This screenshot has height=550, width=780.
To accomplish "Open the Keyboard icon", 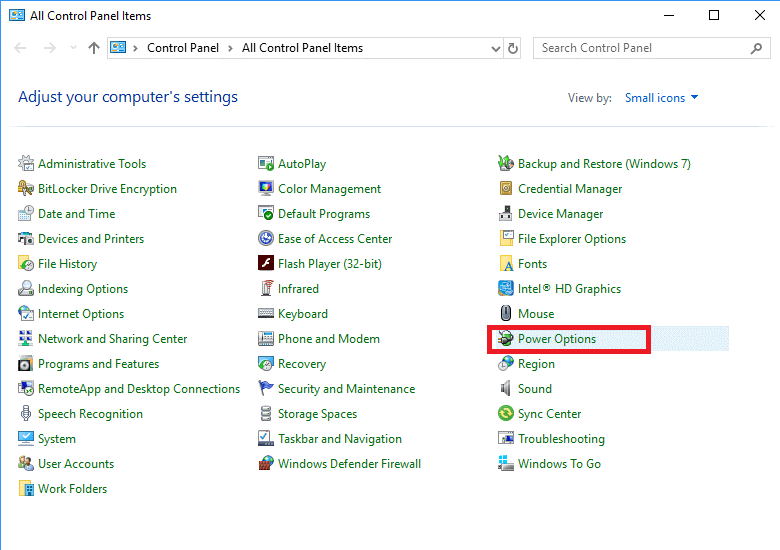I will [x=266, y=314].
